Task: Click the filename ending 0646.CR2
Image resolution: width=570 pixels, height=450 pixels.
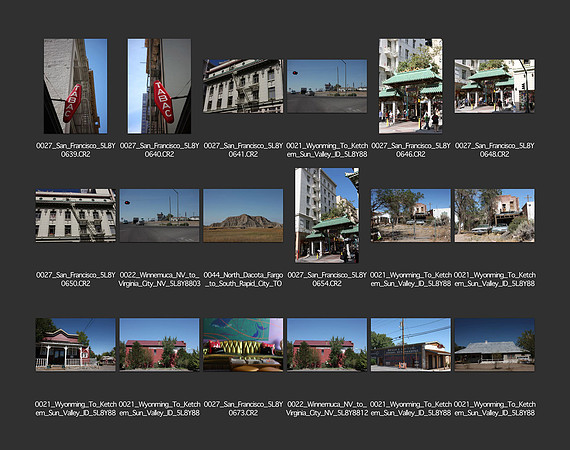Action: click(x=411, y=150)
